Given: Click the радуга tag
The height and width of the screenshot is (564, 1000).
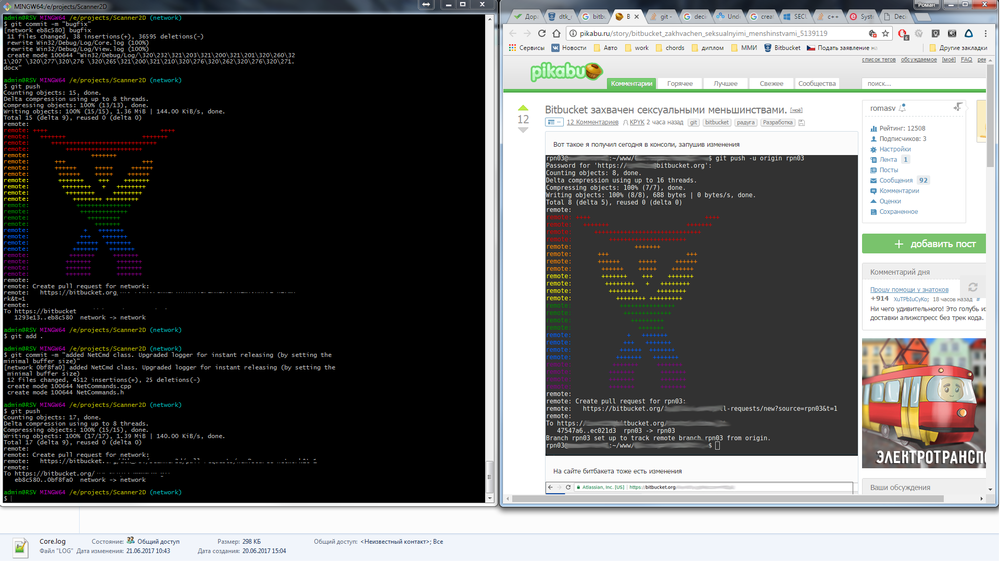Looking at the screenshot, I should [745, 122].
